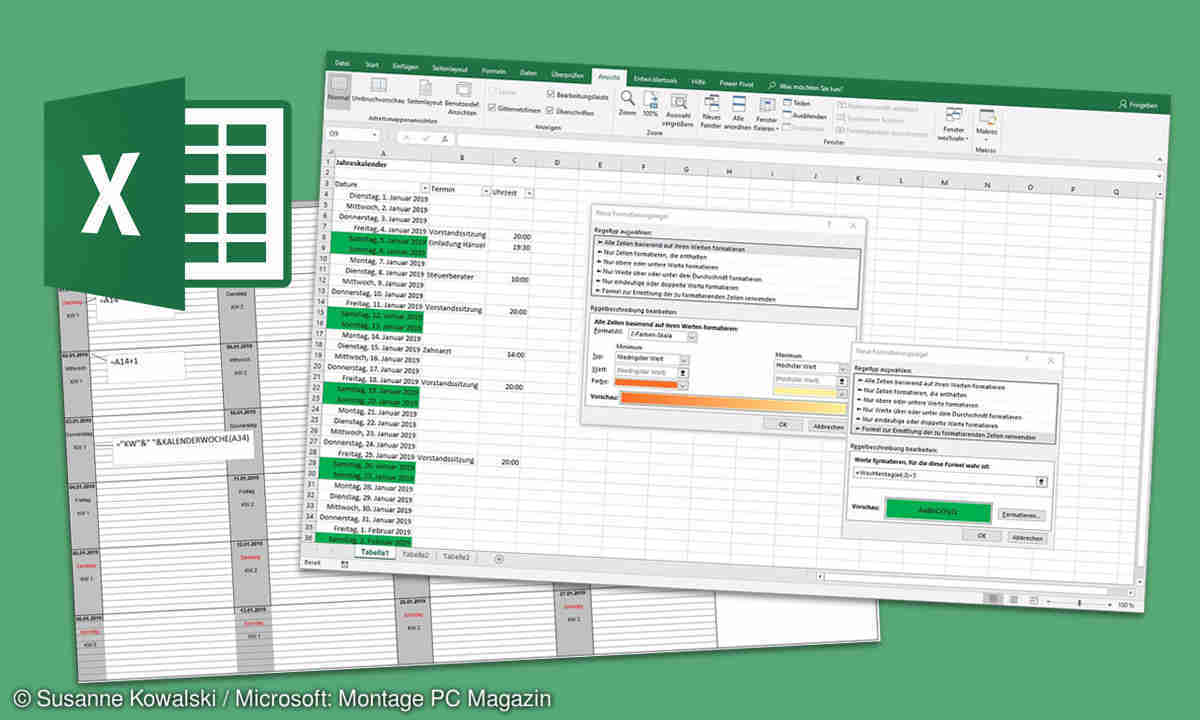Open the Minimum Typ dropdown
1200x720 pixels.
coord(684,360)
